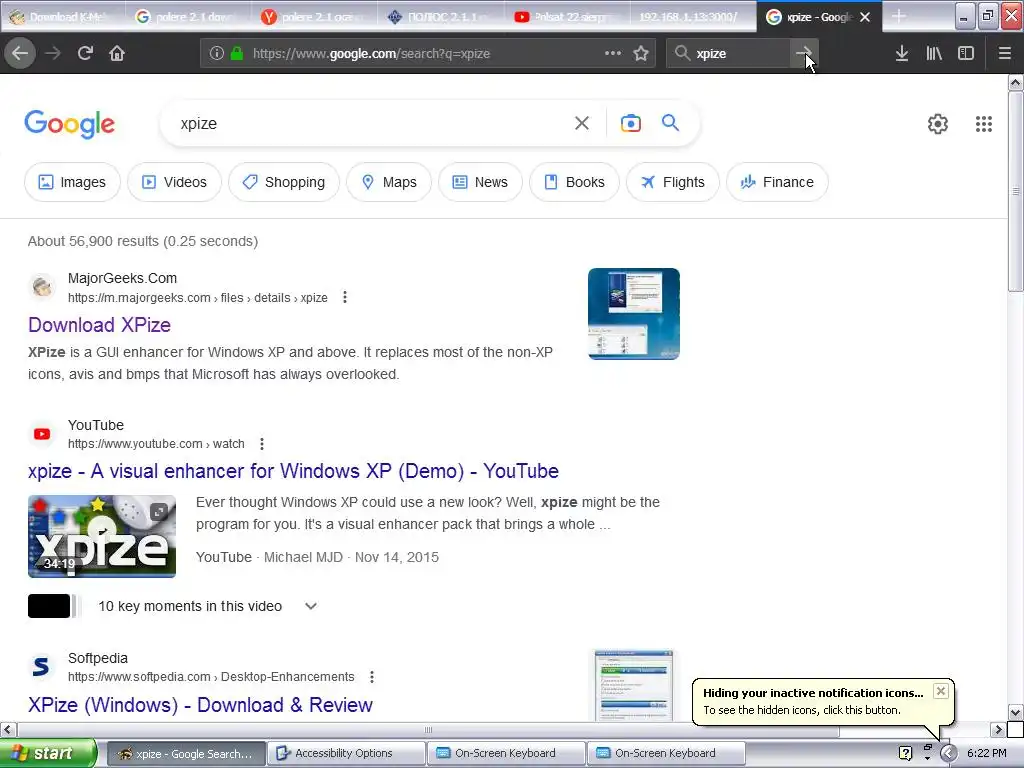The width and height of the screenshot is (1024, 768).
Task: Click the horizontal scrollbar right arrow
Action: coord(997,729)
